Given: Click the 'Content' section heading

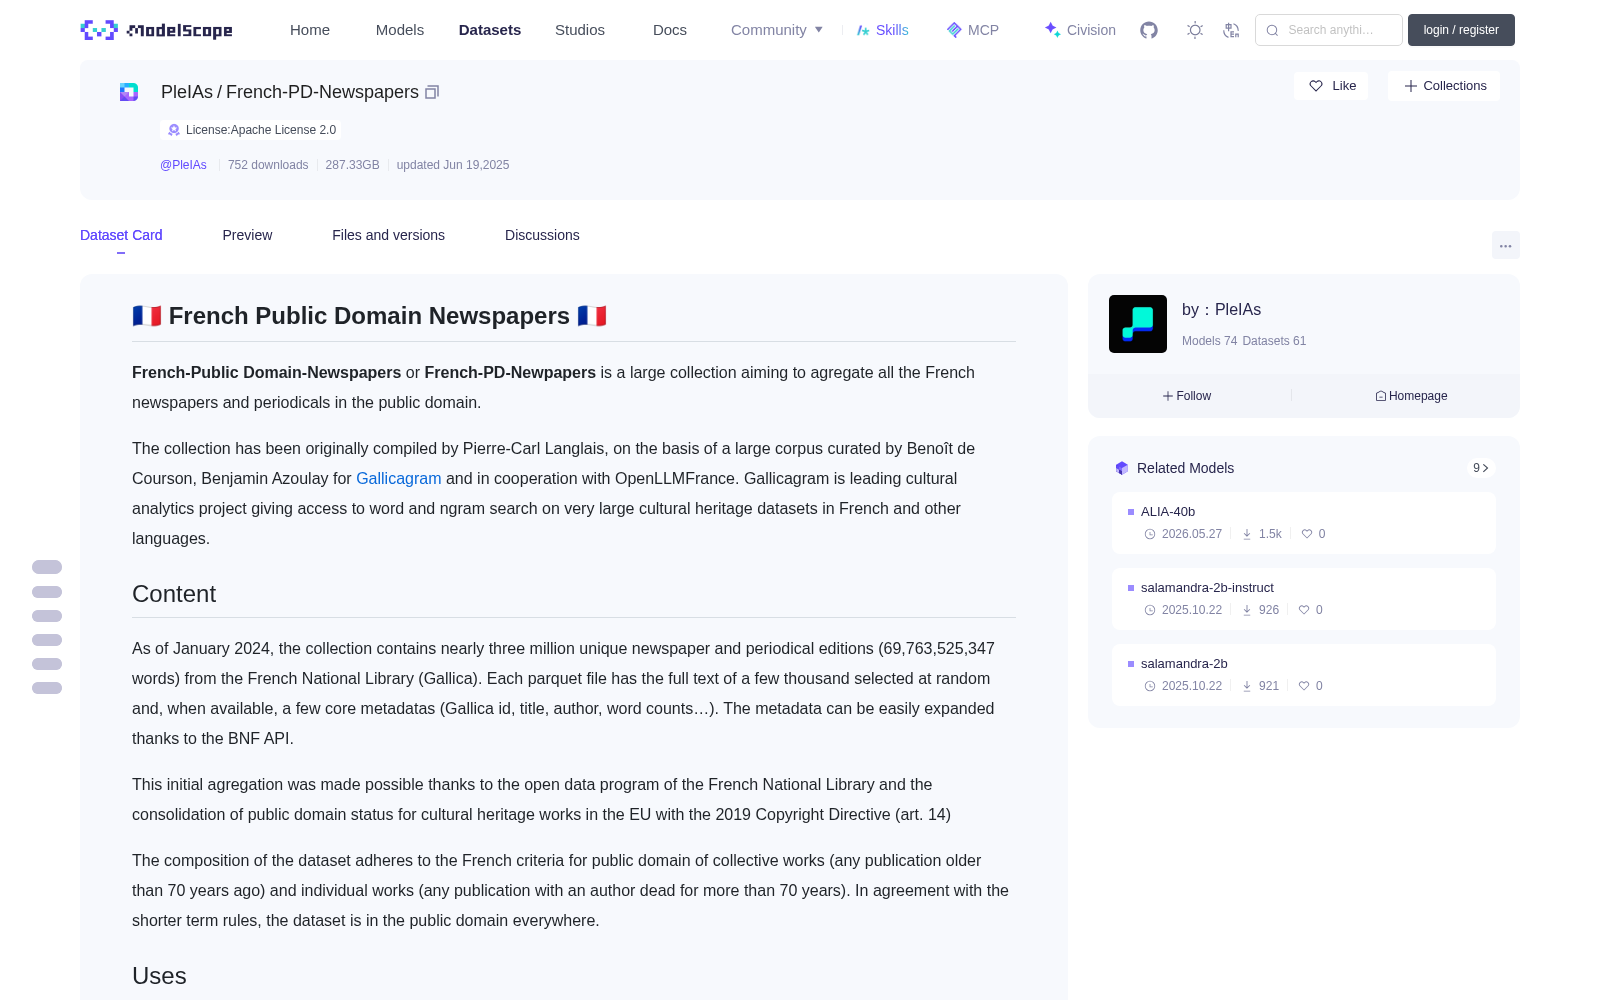Looking at the screenshot, I should click(x=174, y=594).
